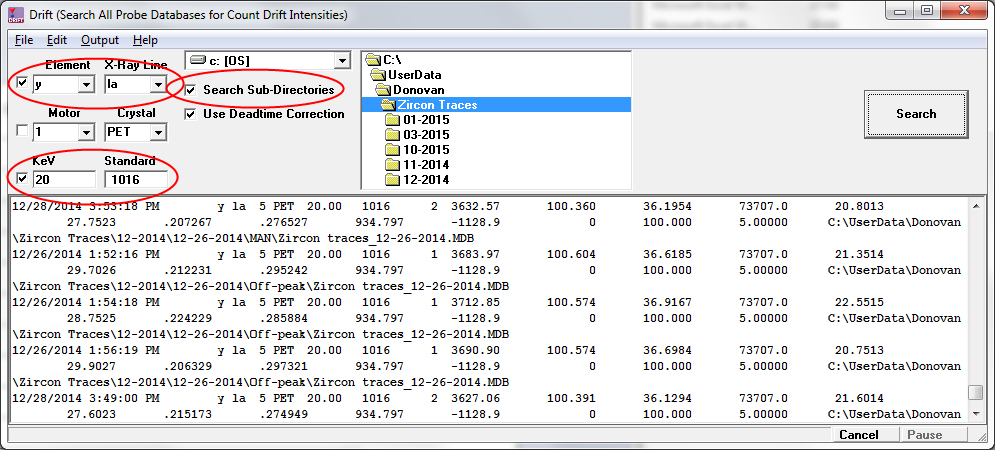Enable the Motor checkbox
995x450 pixels.
coord(23,132)
